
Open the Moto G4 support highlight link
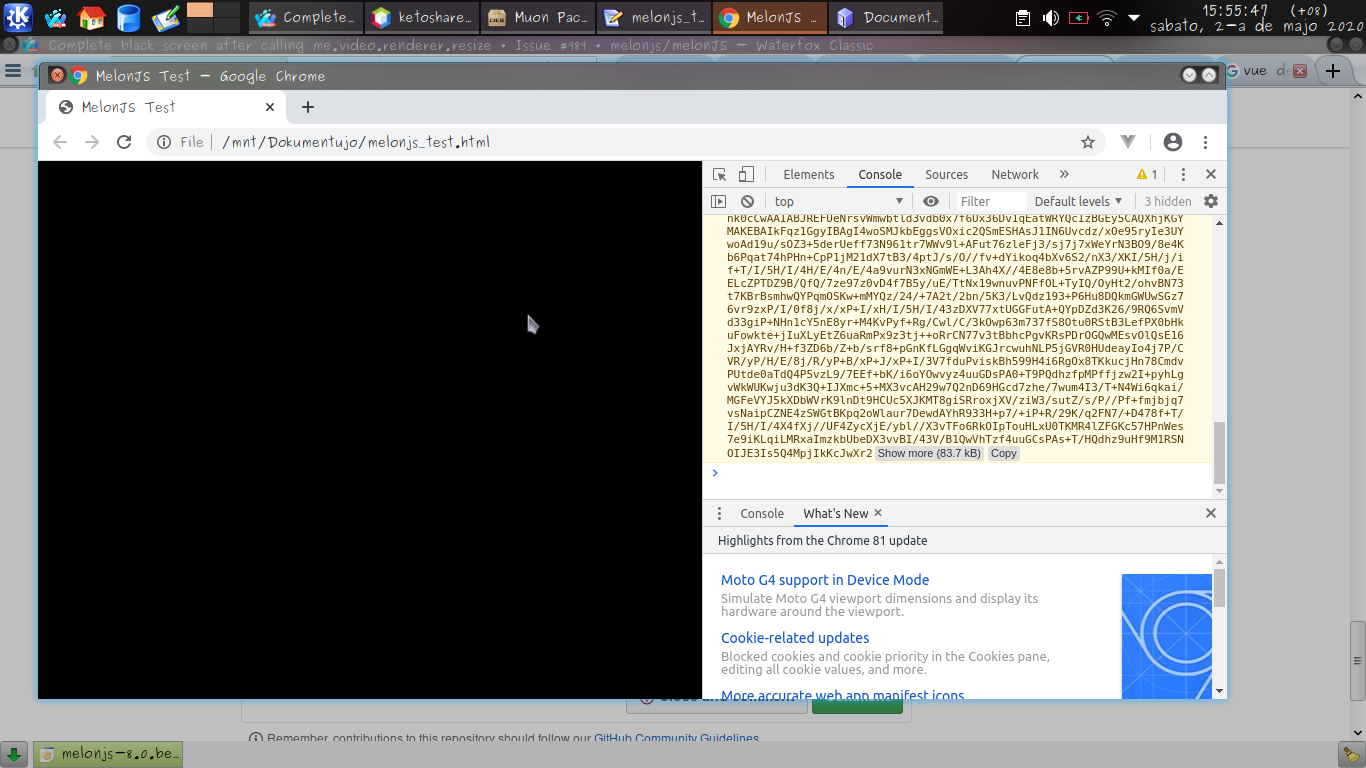click(x=824, y=580)
